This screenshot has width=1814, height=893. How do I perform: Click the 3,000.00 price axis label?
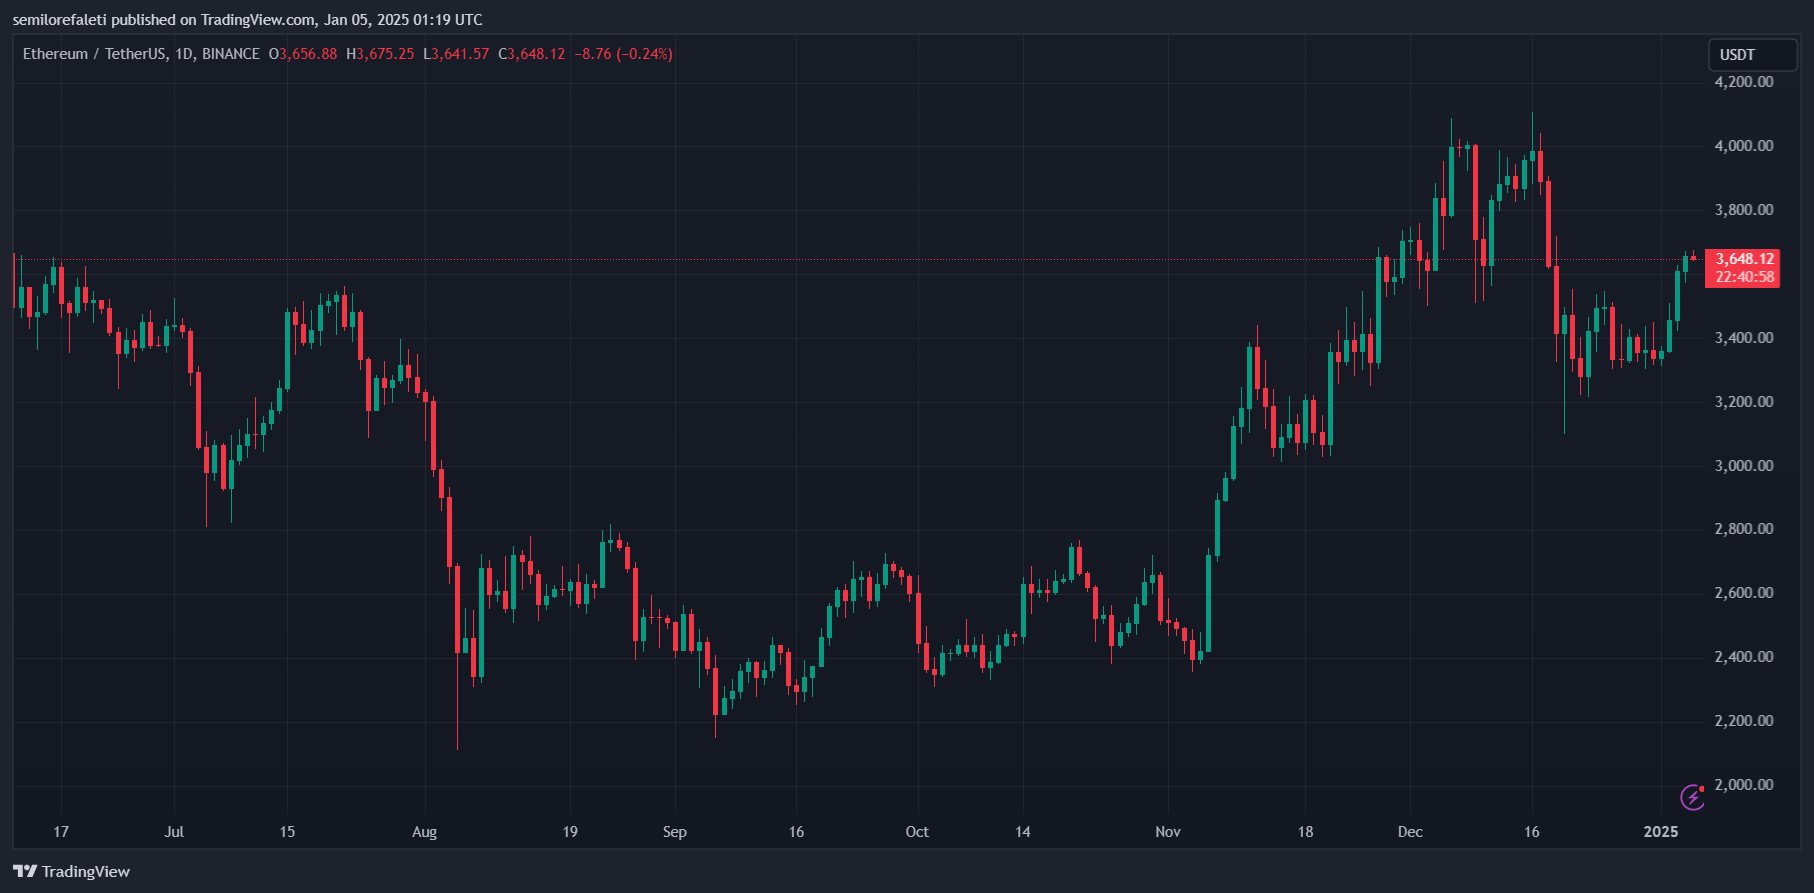(x=1744, y=466)
